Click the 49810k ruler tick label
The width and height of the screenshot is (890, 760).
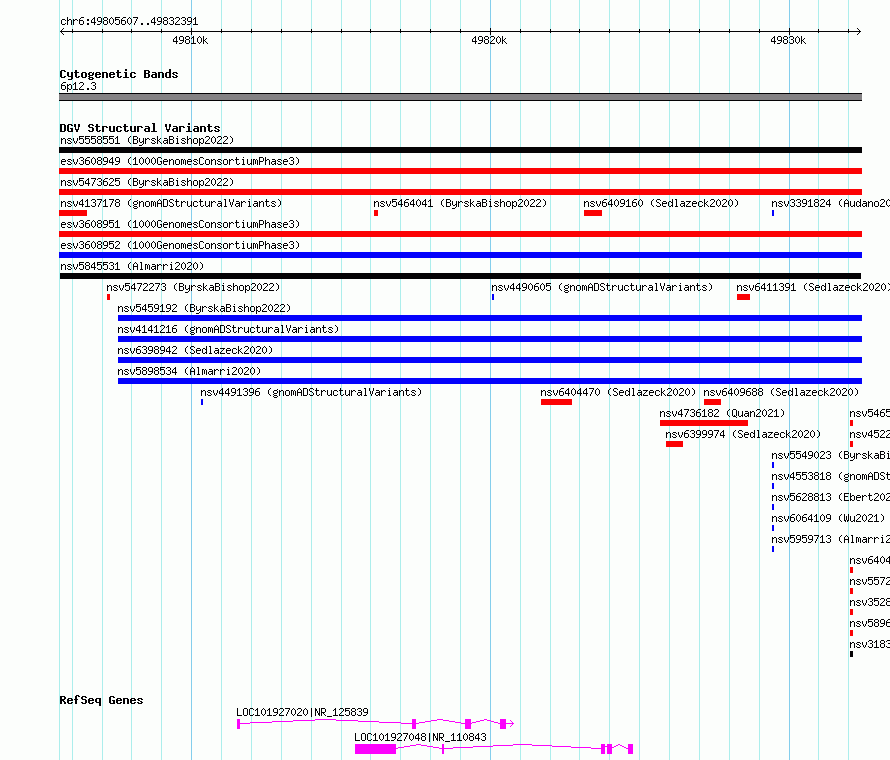(x=190, y=40)
